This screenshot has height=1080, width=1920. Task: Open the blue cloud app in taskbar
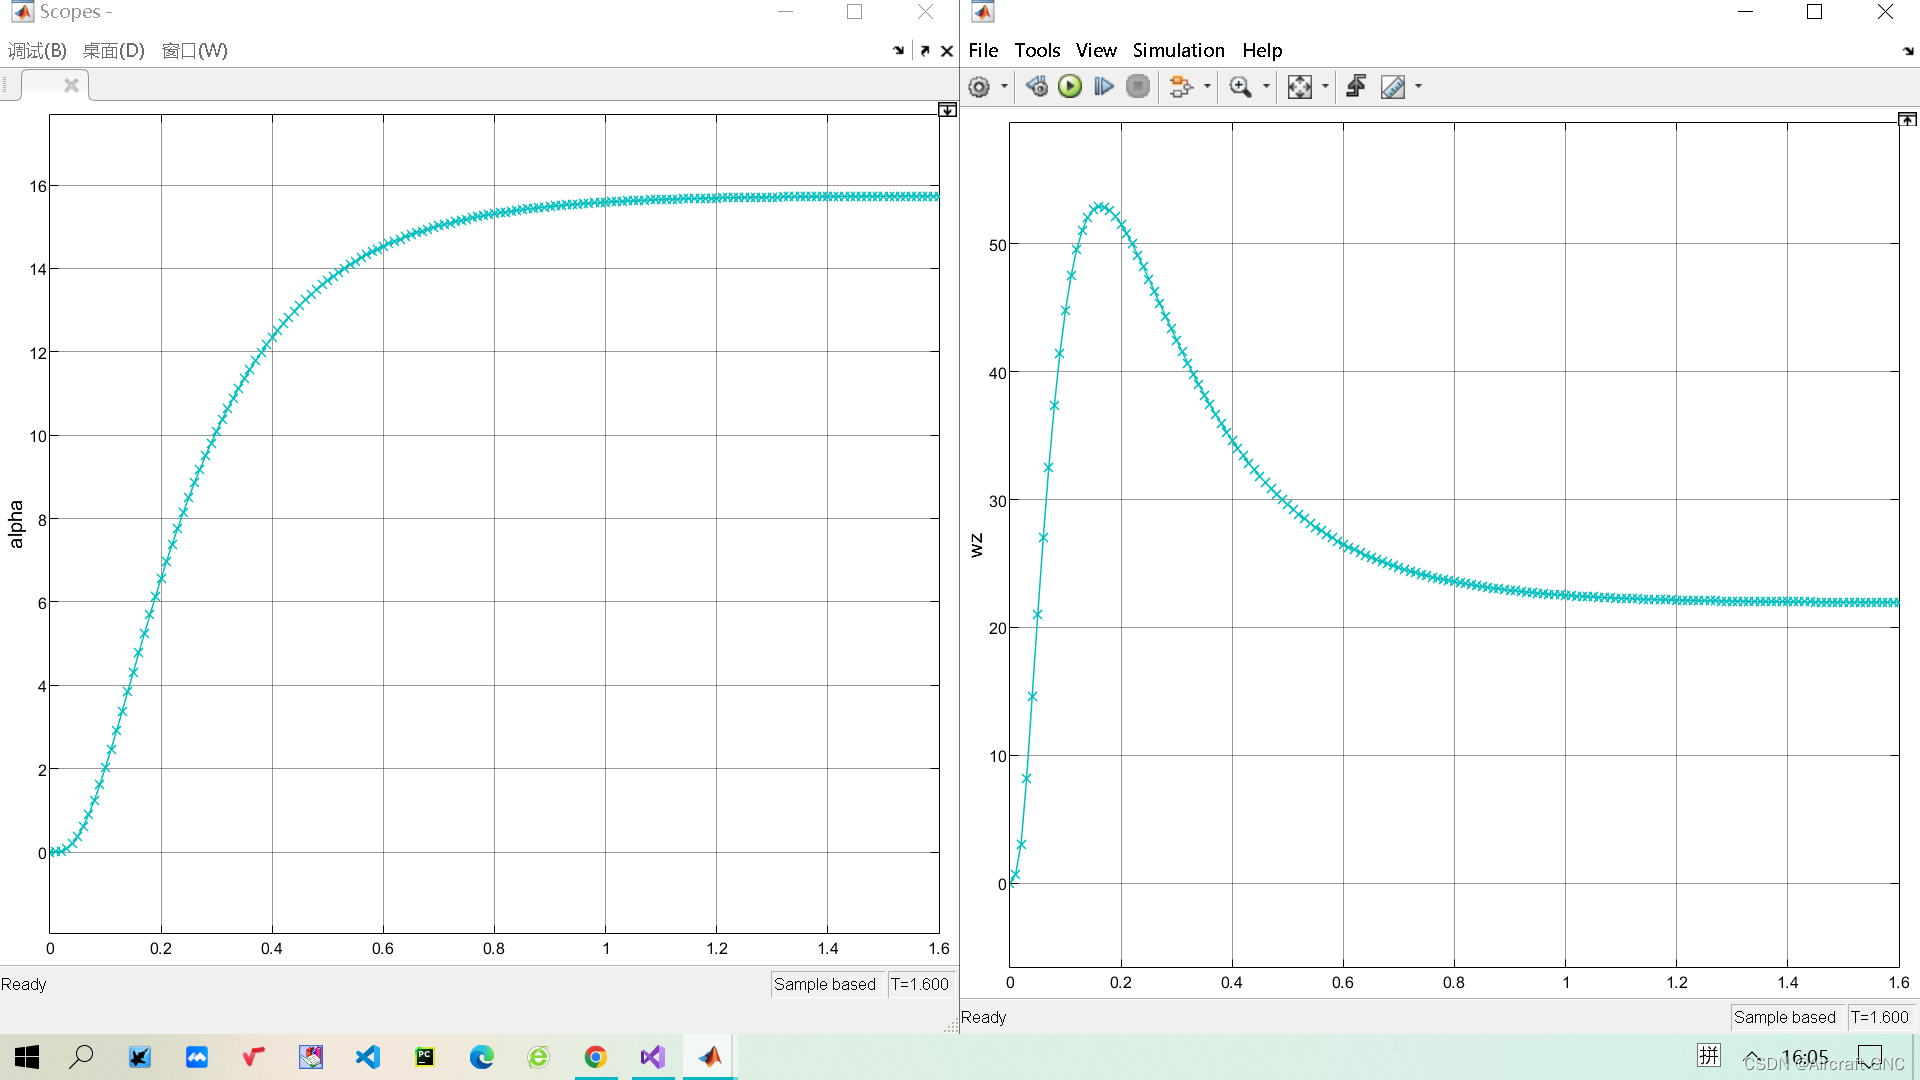point(197,1057)
